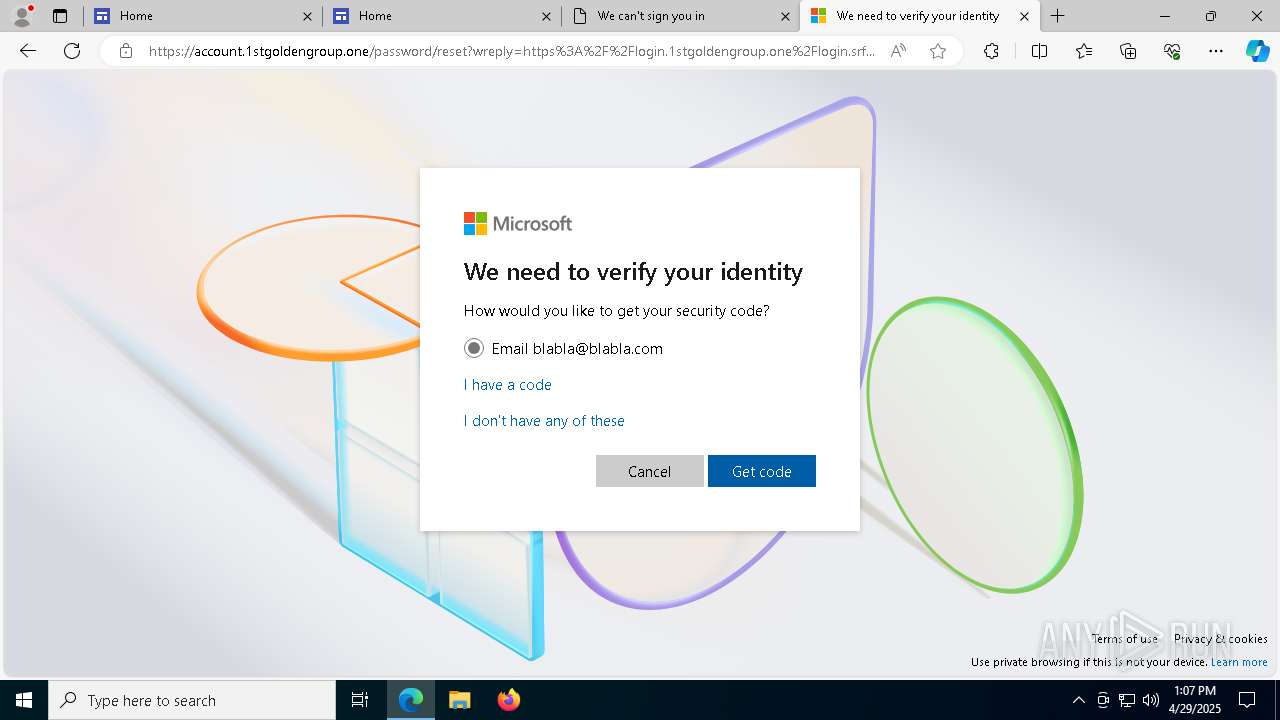This screenshot has width=1280, height=720.
Task: Open the Collections icon
Action: [1128, 51]
